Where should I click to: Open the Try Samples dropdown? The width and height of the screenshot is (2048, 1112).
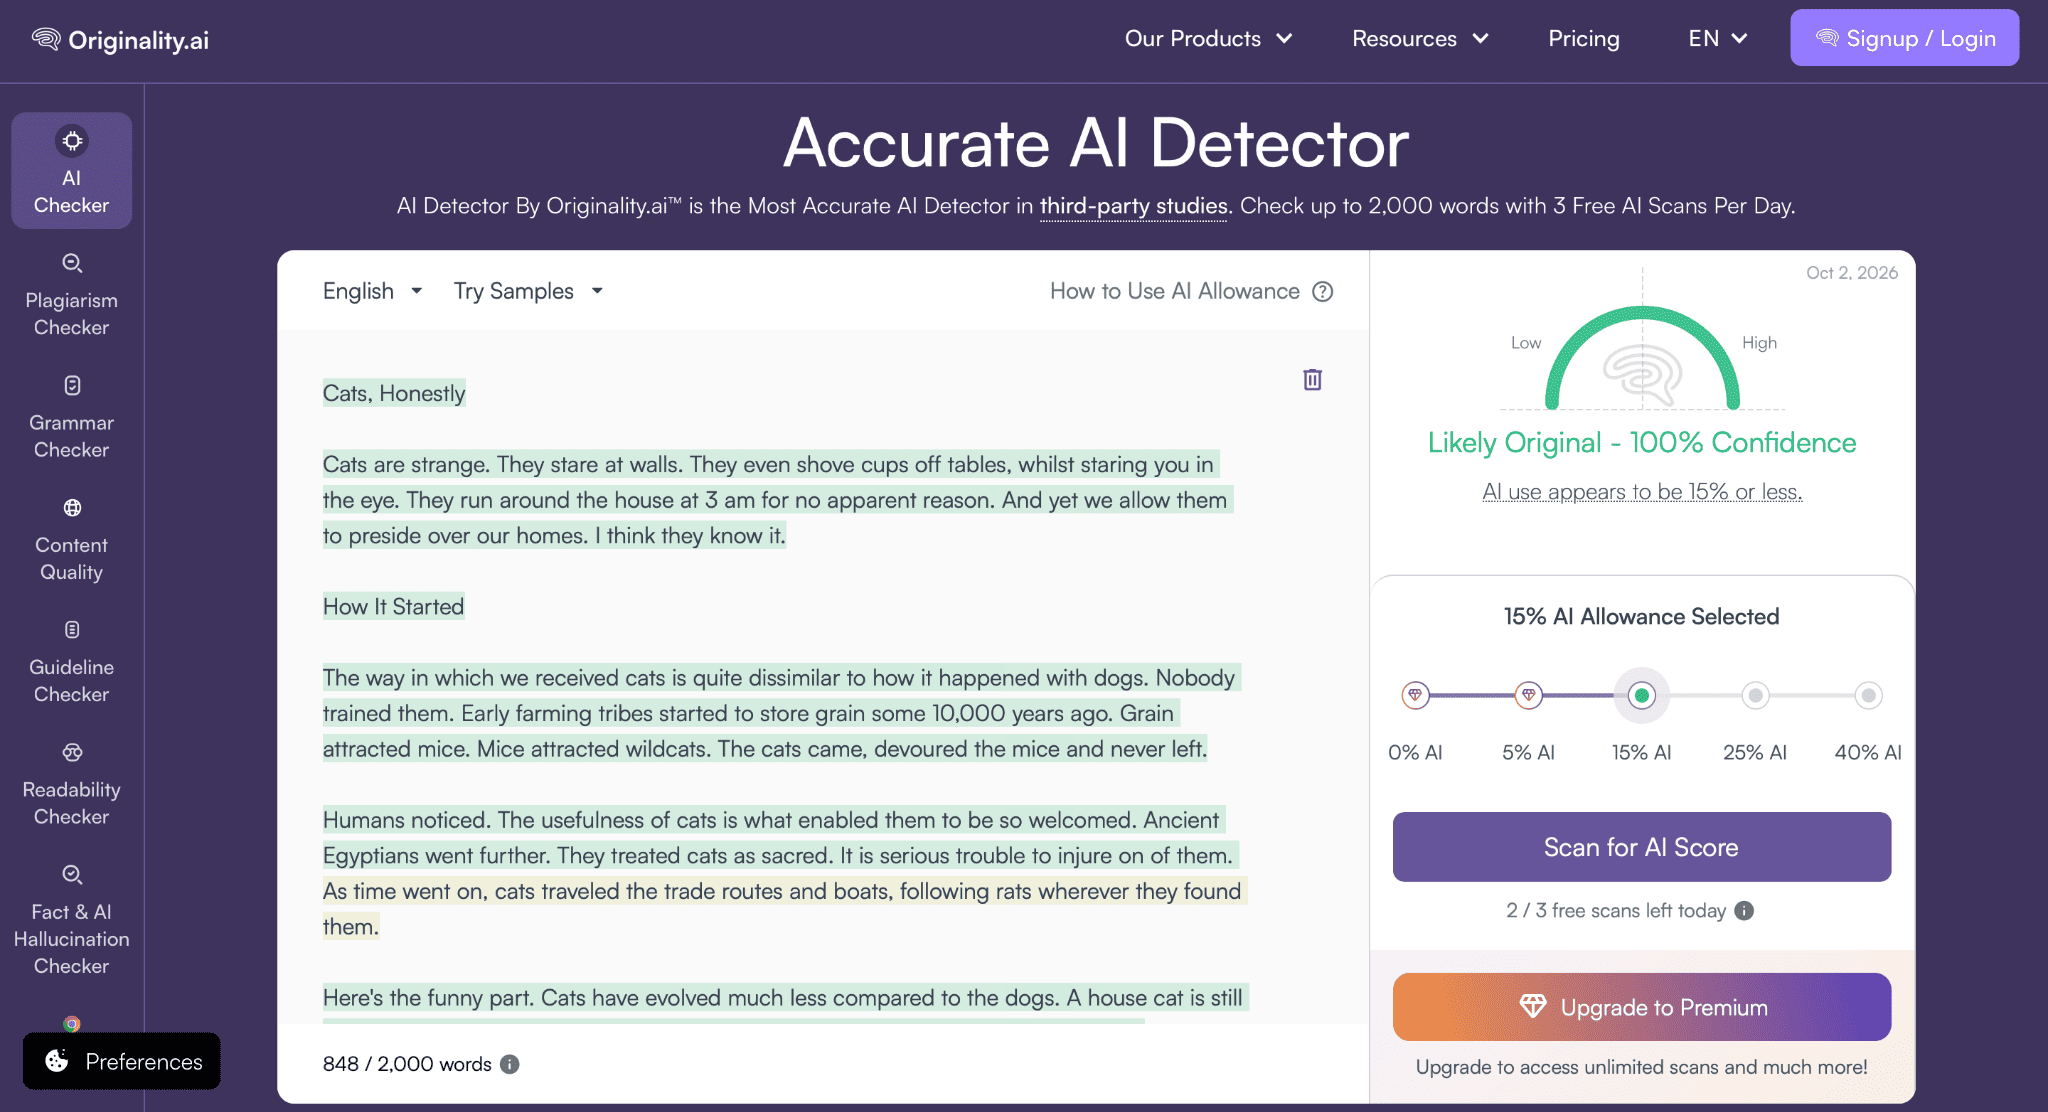(x=528, y=291)
